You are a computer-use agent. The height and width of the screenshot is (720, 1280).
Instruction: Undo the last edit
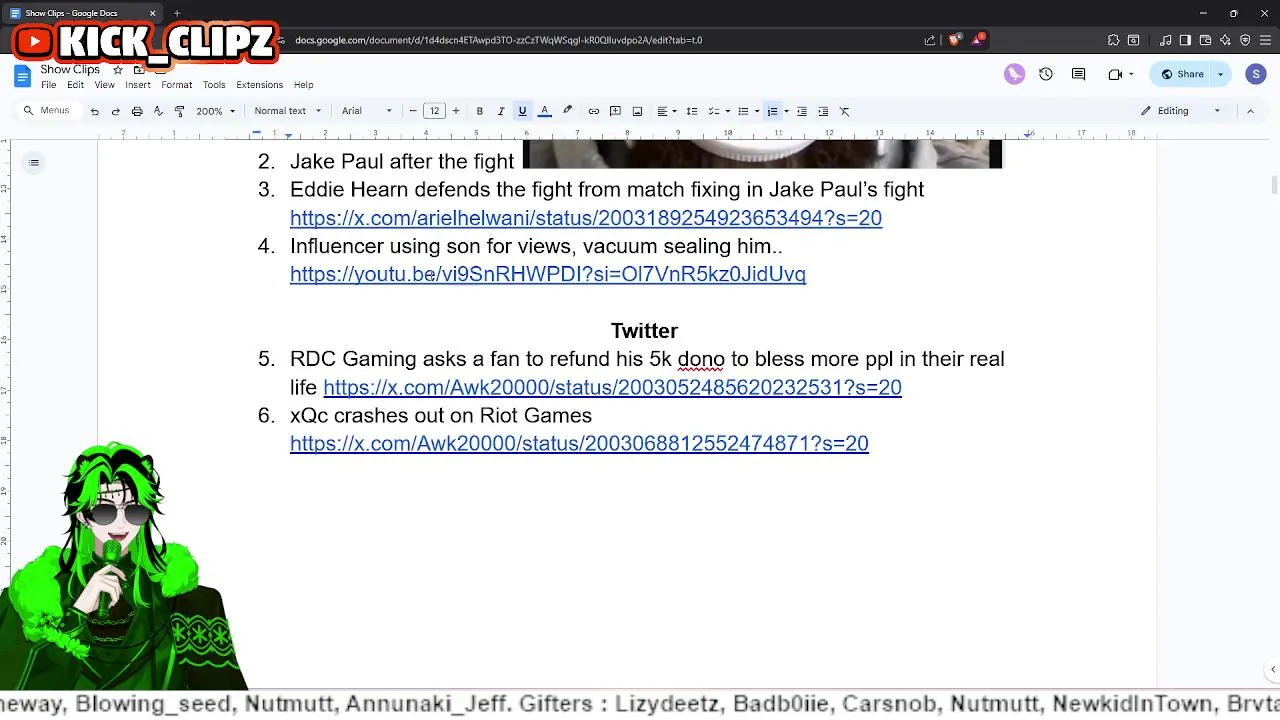94,111
